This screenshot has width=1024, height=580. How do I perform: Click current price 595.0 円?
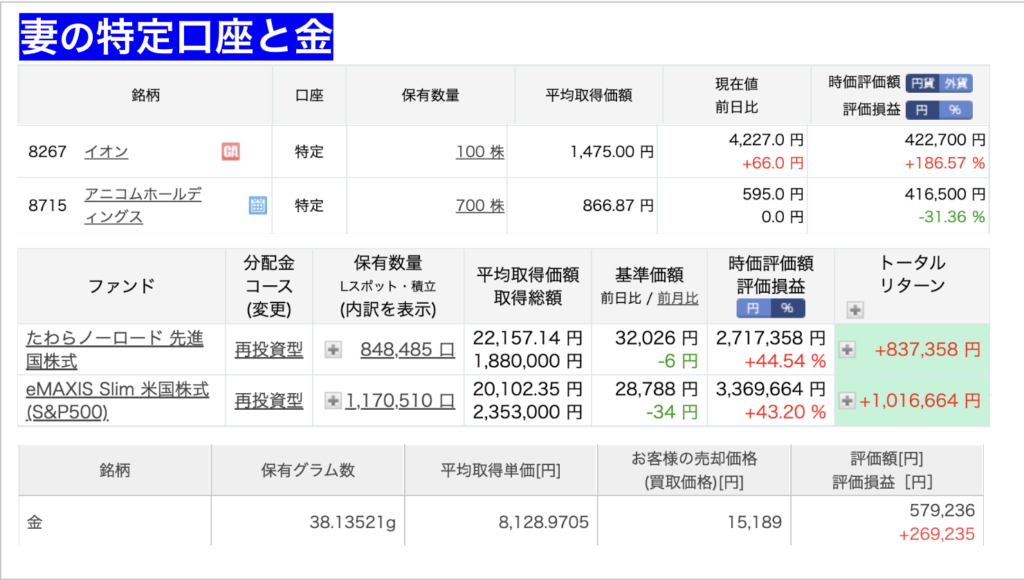coord(773,194)
